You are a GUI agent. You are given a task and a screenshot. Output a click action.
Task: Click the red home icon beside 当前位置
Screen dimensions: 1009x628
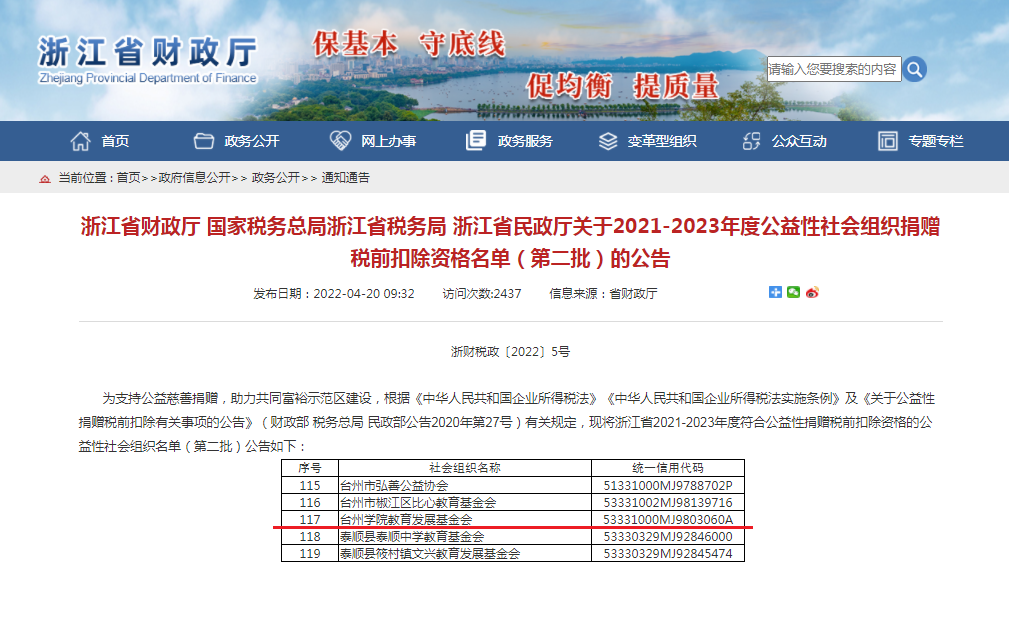tap(44, 178)
